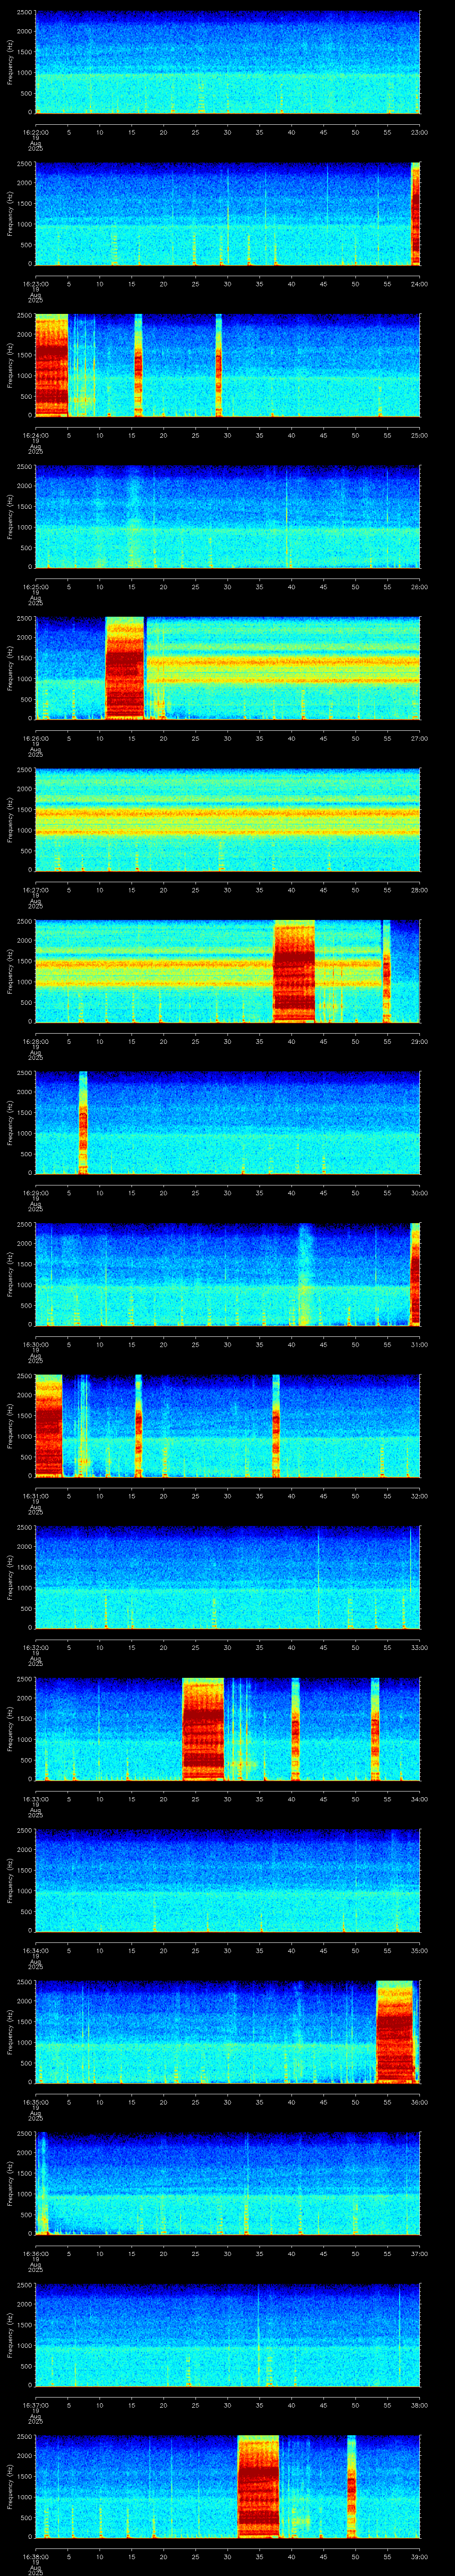
Task: Click the wide red burst in the 16:28:00 spectrogram
Action: 294,971
